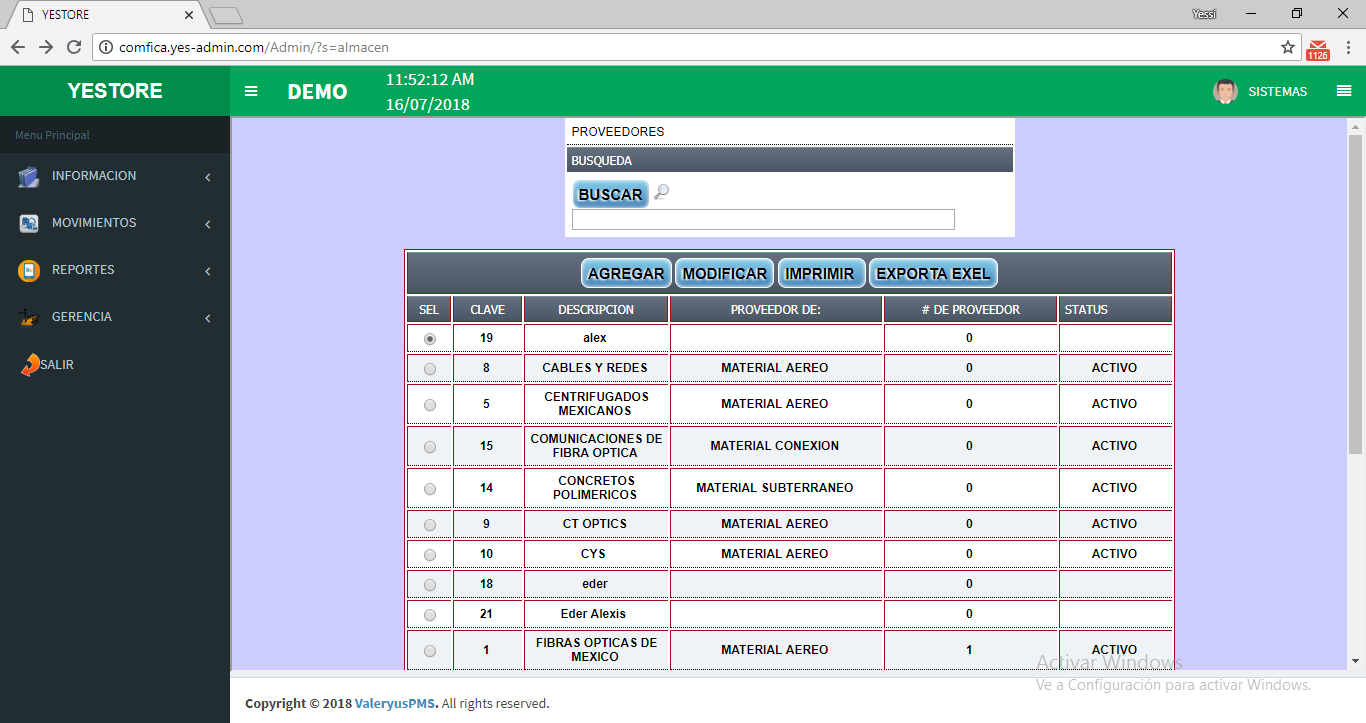Viewport: 1366px width, 723px height.
Task: Expand the INFORMACION menu chevron
Action: coord(208,177)
